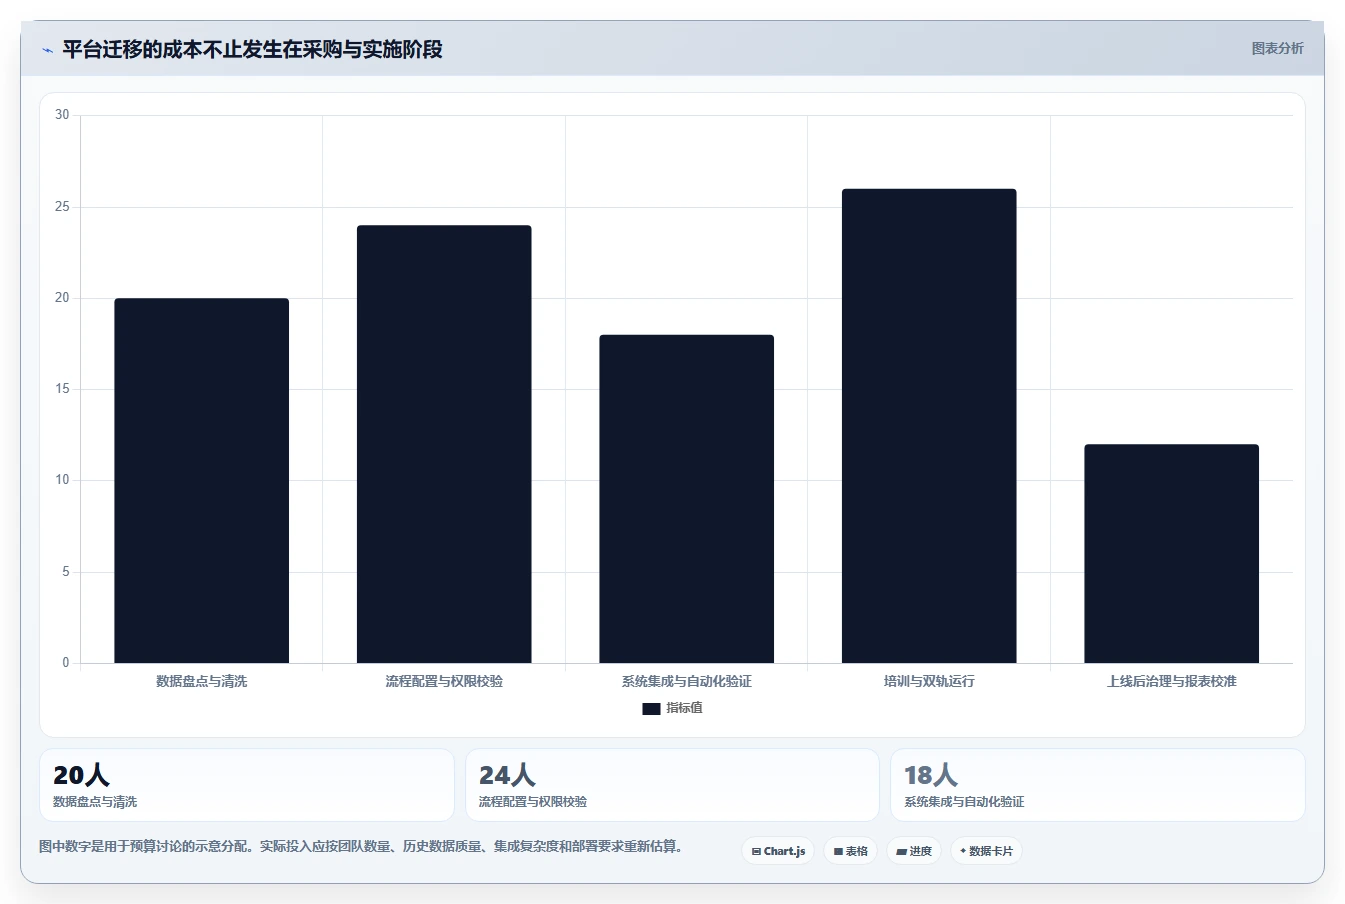Image resolution: width=1345 pixels, height=904 pixels.
Task: Click the 上线后治理与报表校准 bar in chart
Action: pyautogui.click(x=1172, y=554)
